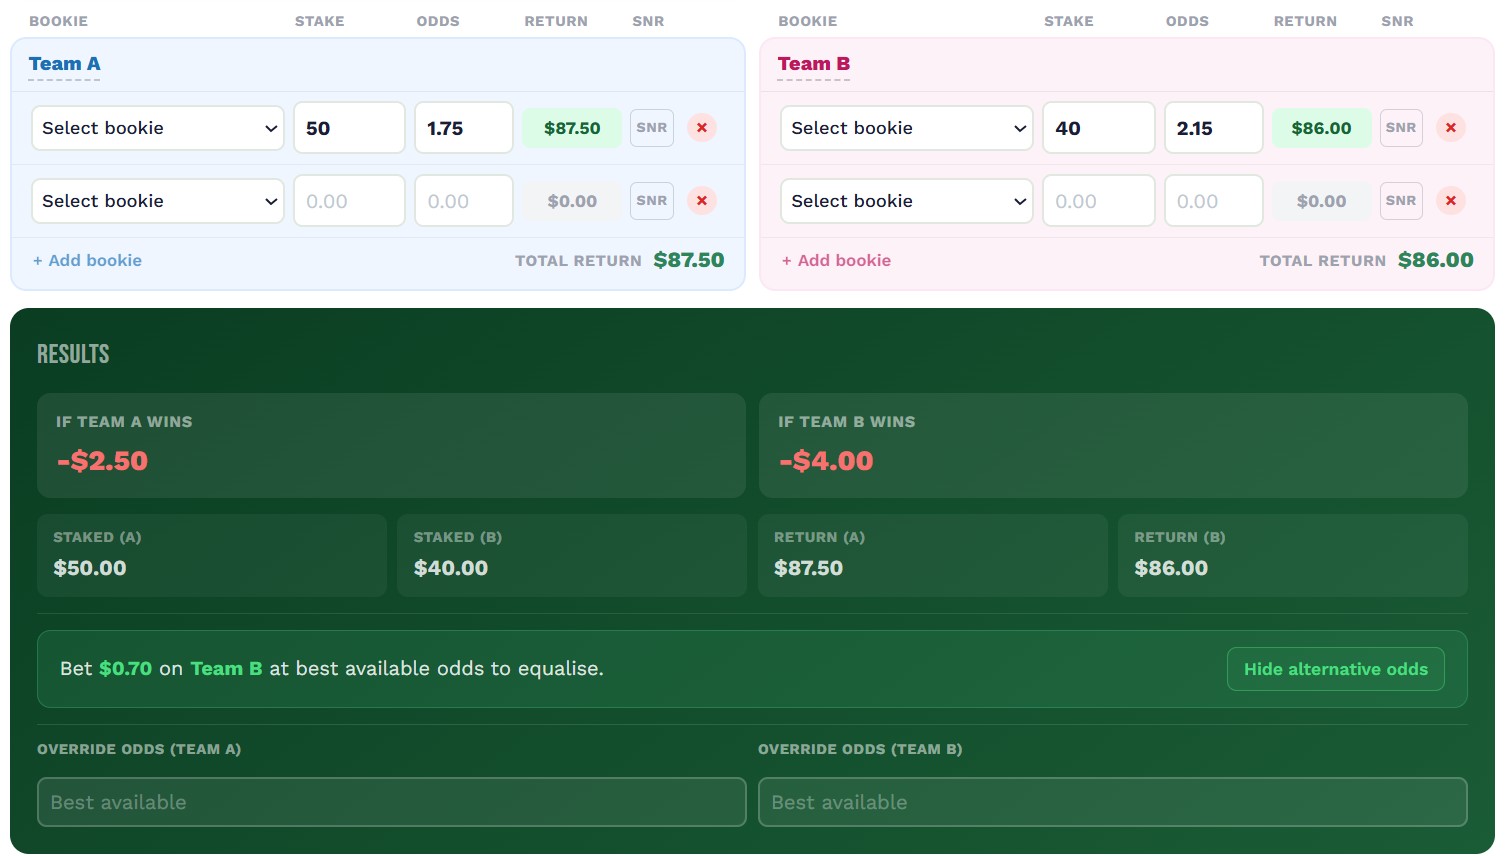Delete Team B's second empty bookie row
The height and width of the screenshot is (856, 1506).
tap(1451, 201)
